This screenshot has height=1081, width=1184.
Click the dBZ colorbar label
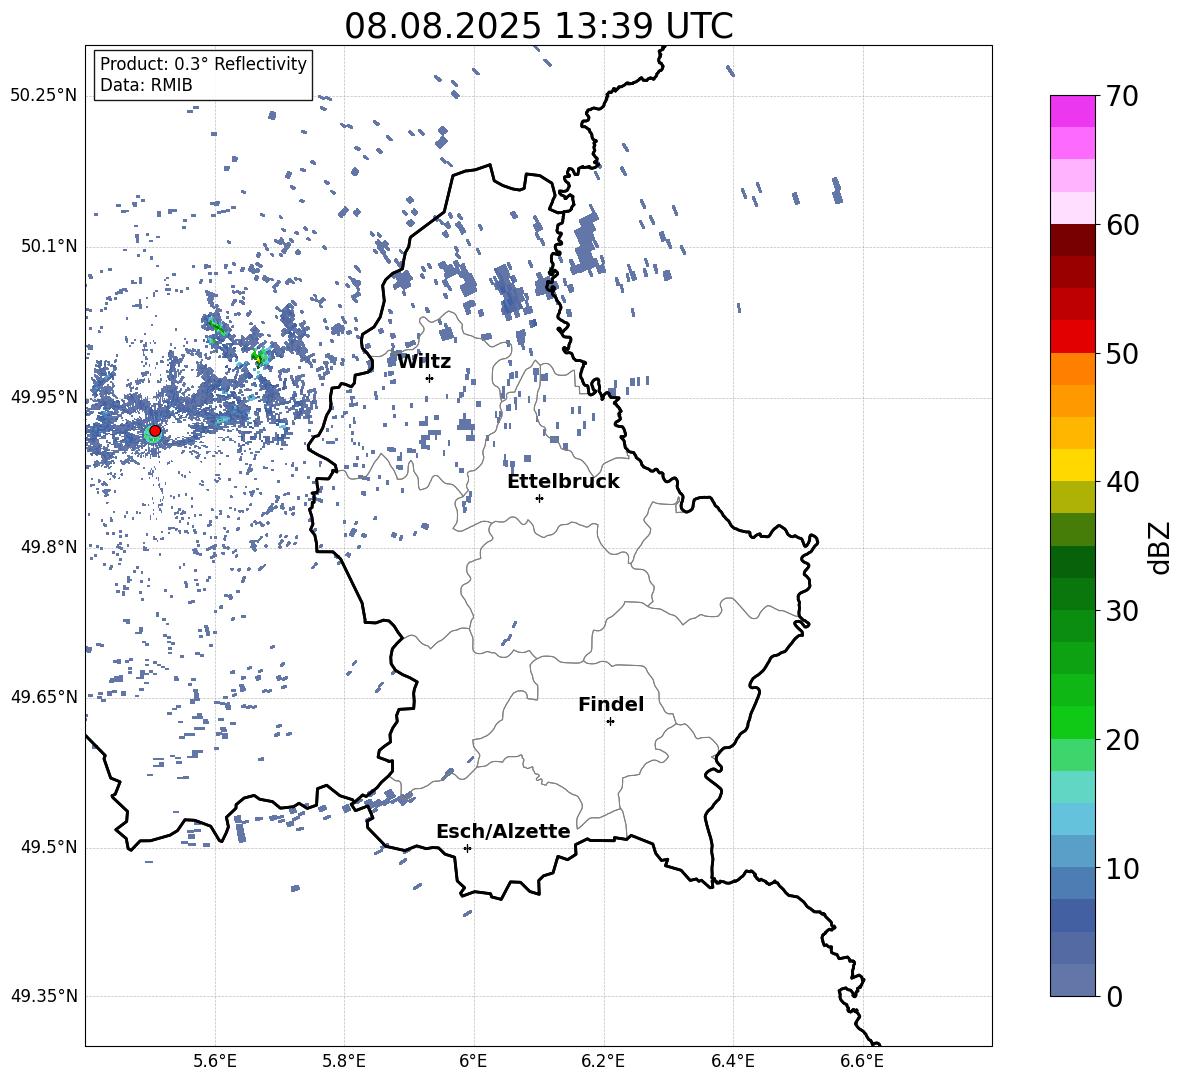point(1160,547)
